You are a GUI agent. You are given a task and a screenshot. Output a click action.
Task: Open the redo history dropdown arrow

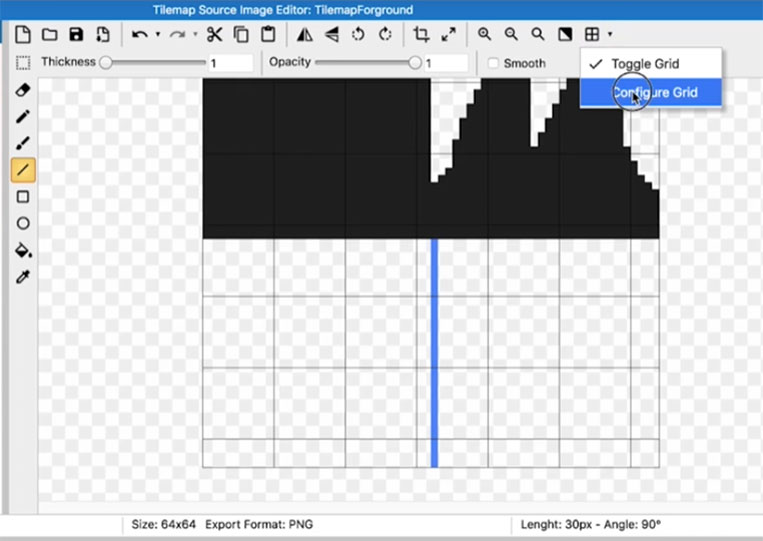195,35
